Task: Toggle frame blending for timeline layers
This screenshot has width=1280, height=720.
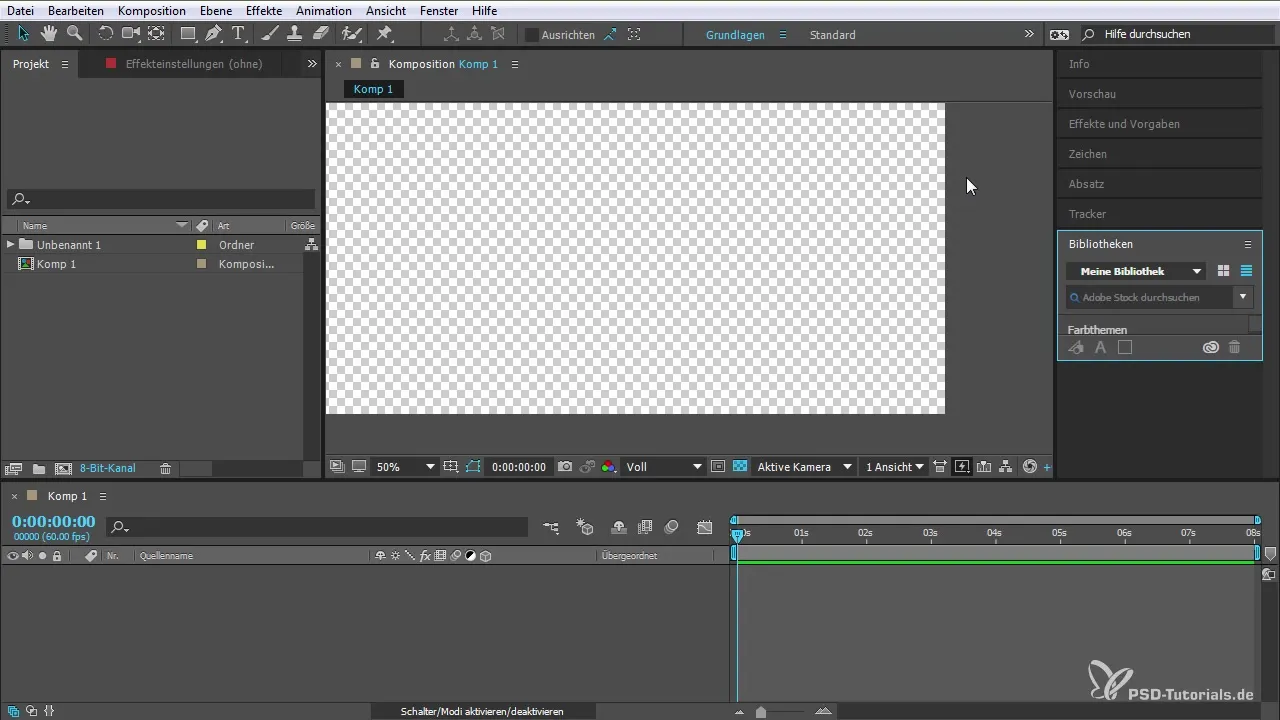Action: pyautogui.click(x=645, y=527)
